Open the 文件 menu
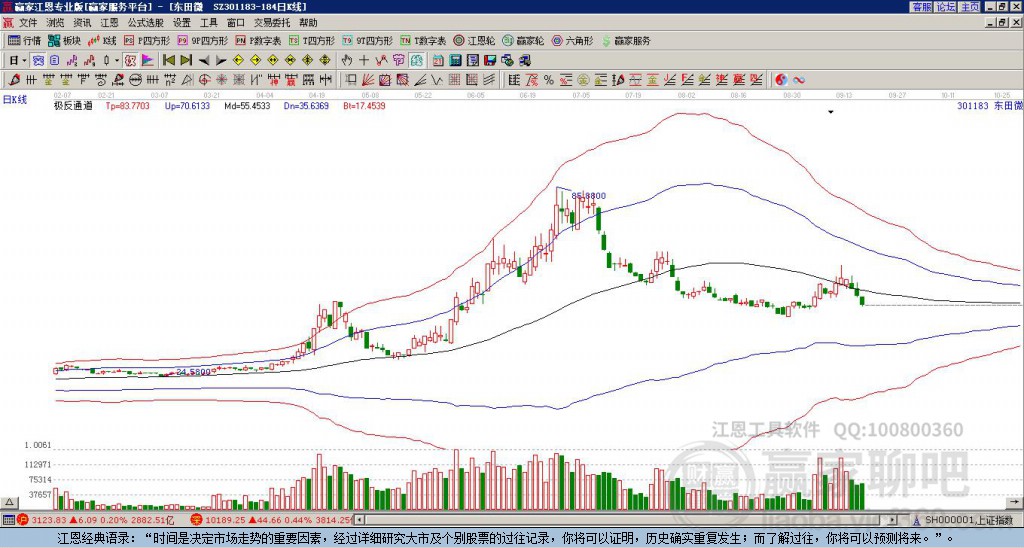Viewport: 1024px width, 548px height. (28, 23)
